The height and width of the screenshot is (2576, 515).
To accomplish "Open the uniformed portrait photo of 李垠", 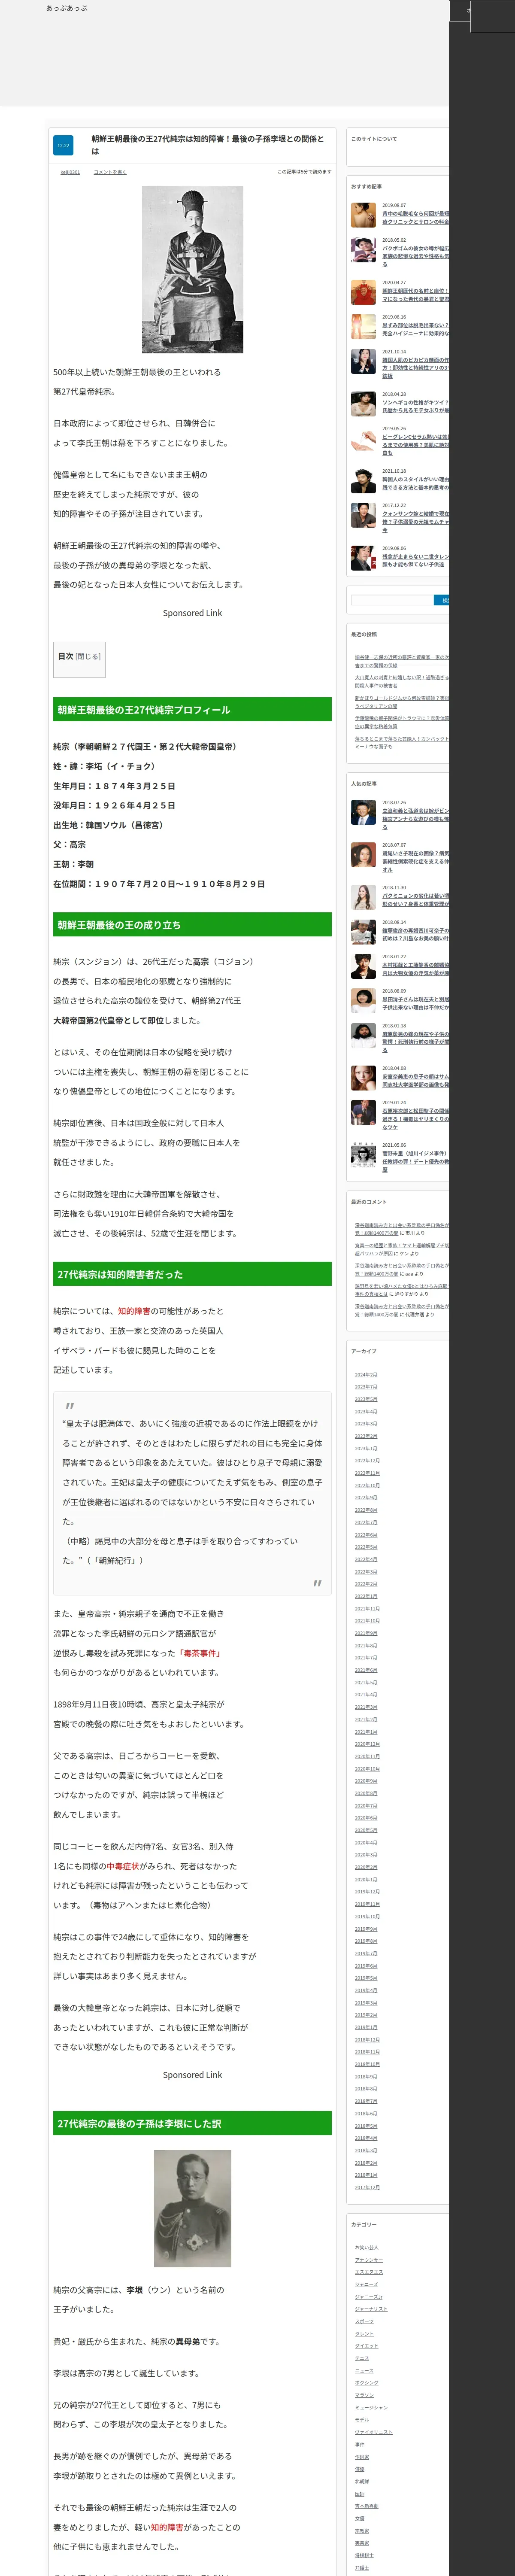I will [192, 2208].
